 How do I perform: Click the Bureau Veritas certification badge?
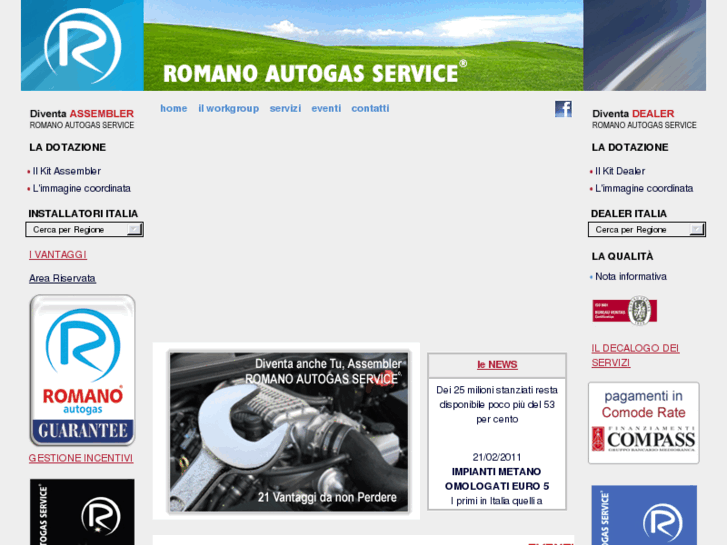(625, 310)
